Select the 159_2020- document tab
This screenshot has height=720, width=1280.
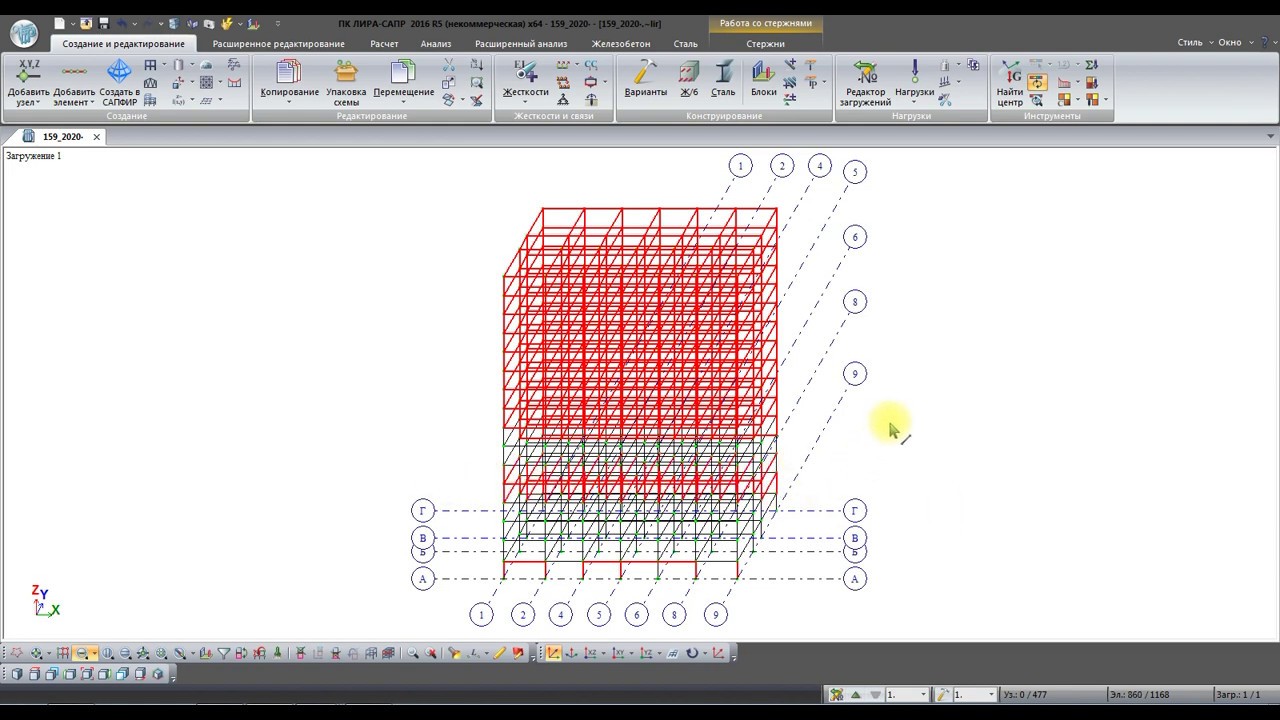[63, 137]
